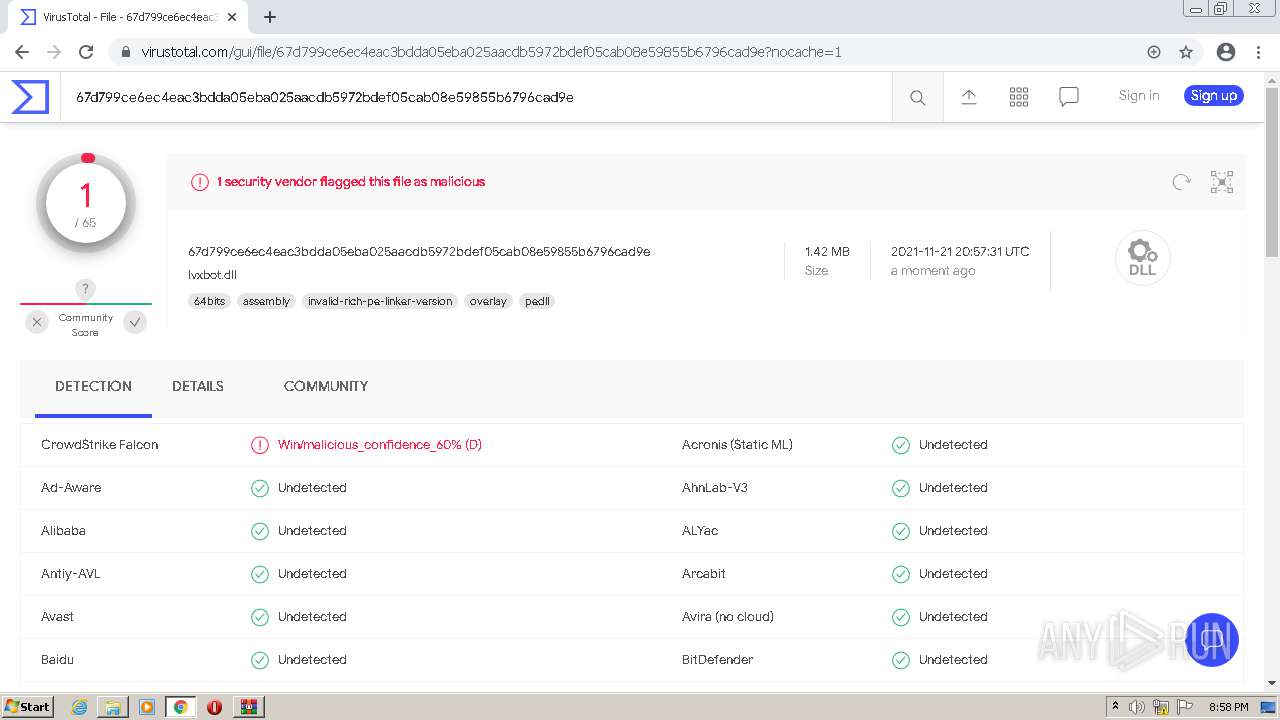Click the floating chat button
The height and width of the screenshot is (720, 1280).
pos(1212,640)
